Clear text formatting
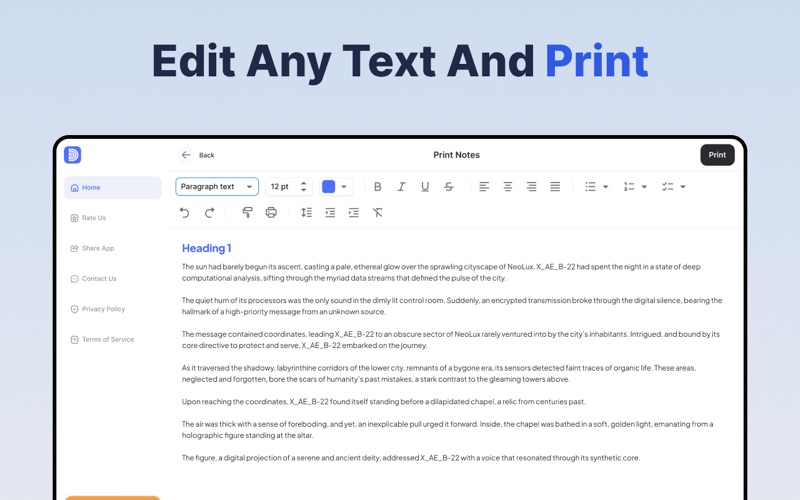800x500 pixels. coord(378,212)
